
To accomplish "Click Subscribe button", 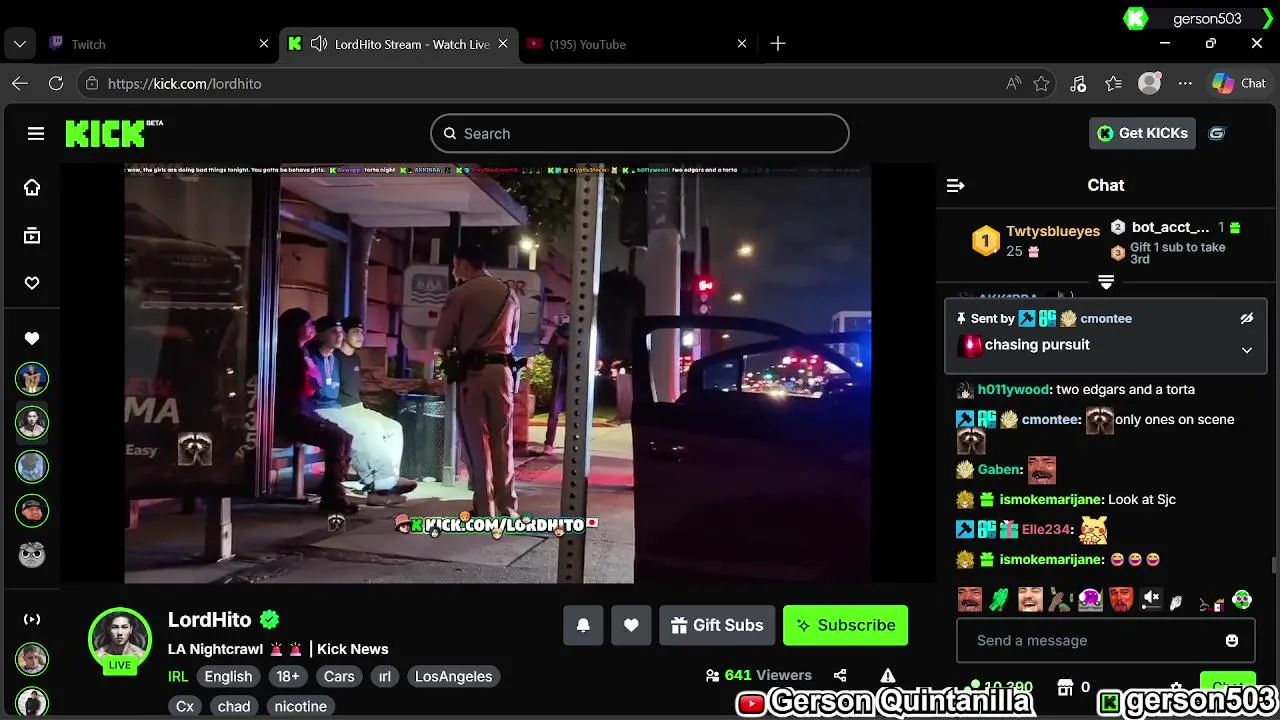I will 845,625.
